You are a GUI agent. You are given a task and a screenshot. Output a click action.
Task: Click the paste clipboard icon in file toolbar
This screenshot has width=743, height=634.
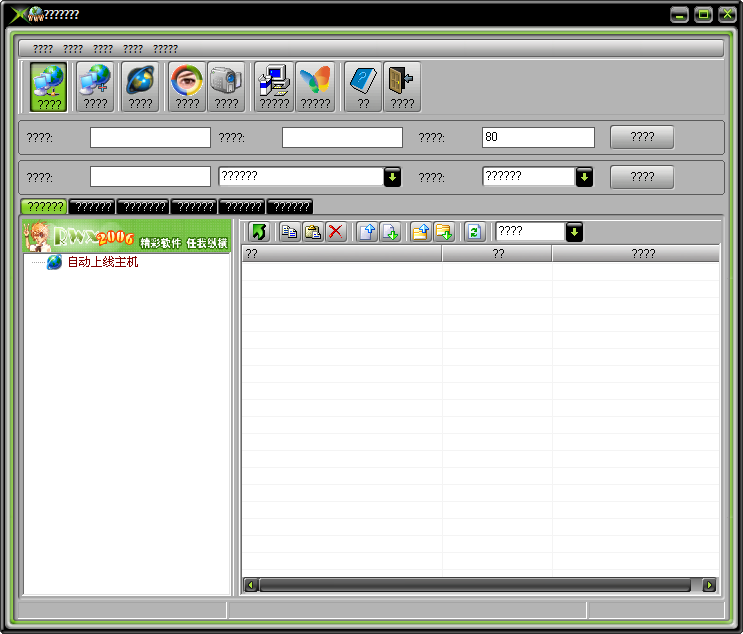coord(313,232)
